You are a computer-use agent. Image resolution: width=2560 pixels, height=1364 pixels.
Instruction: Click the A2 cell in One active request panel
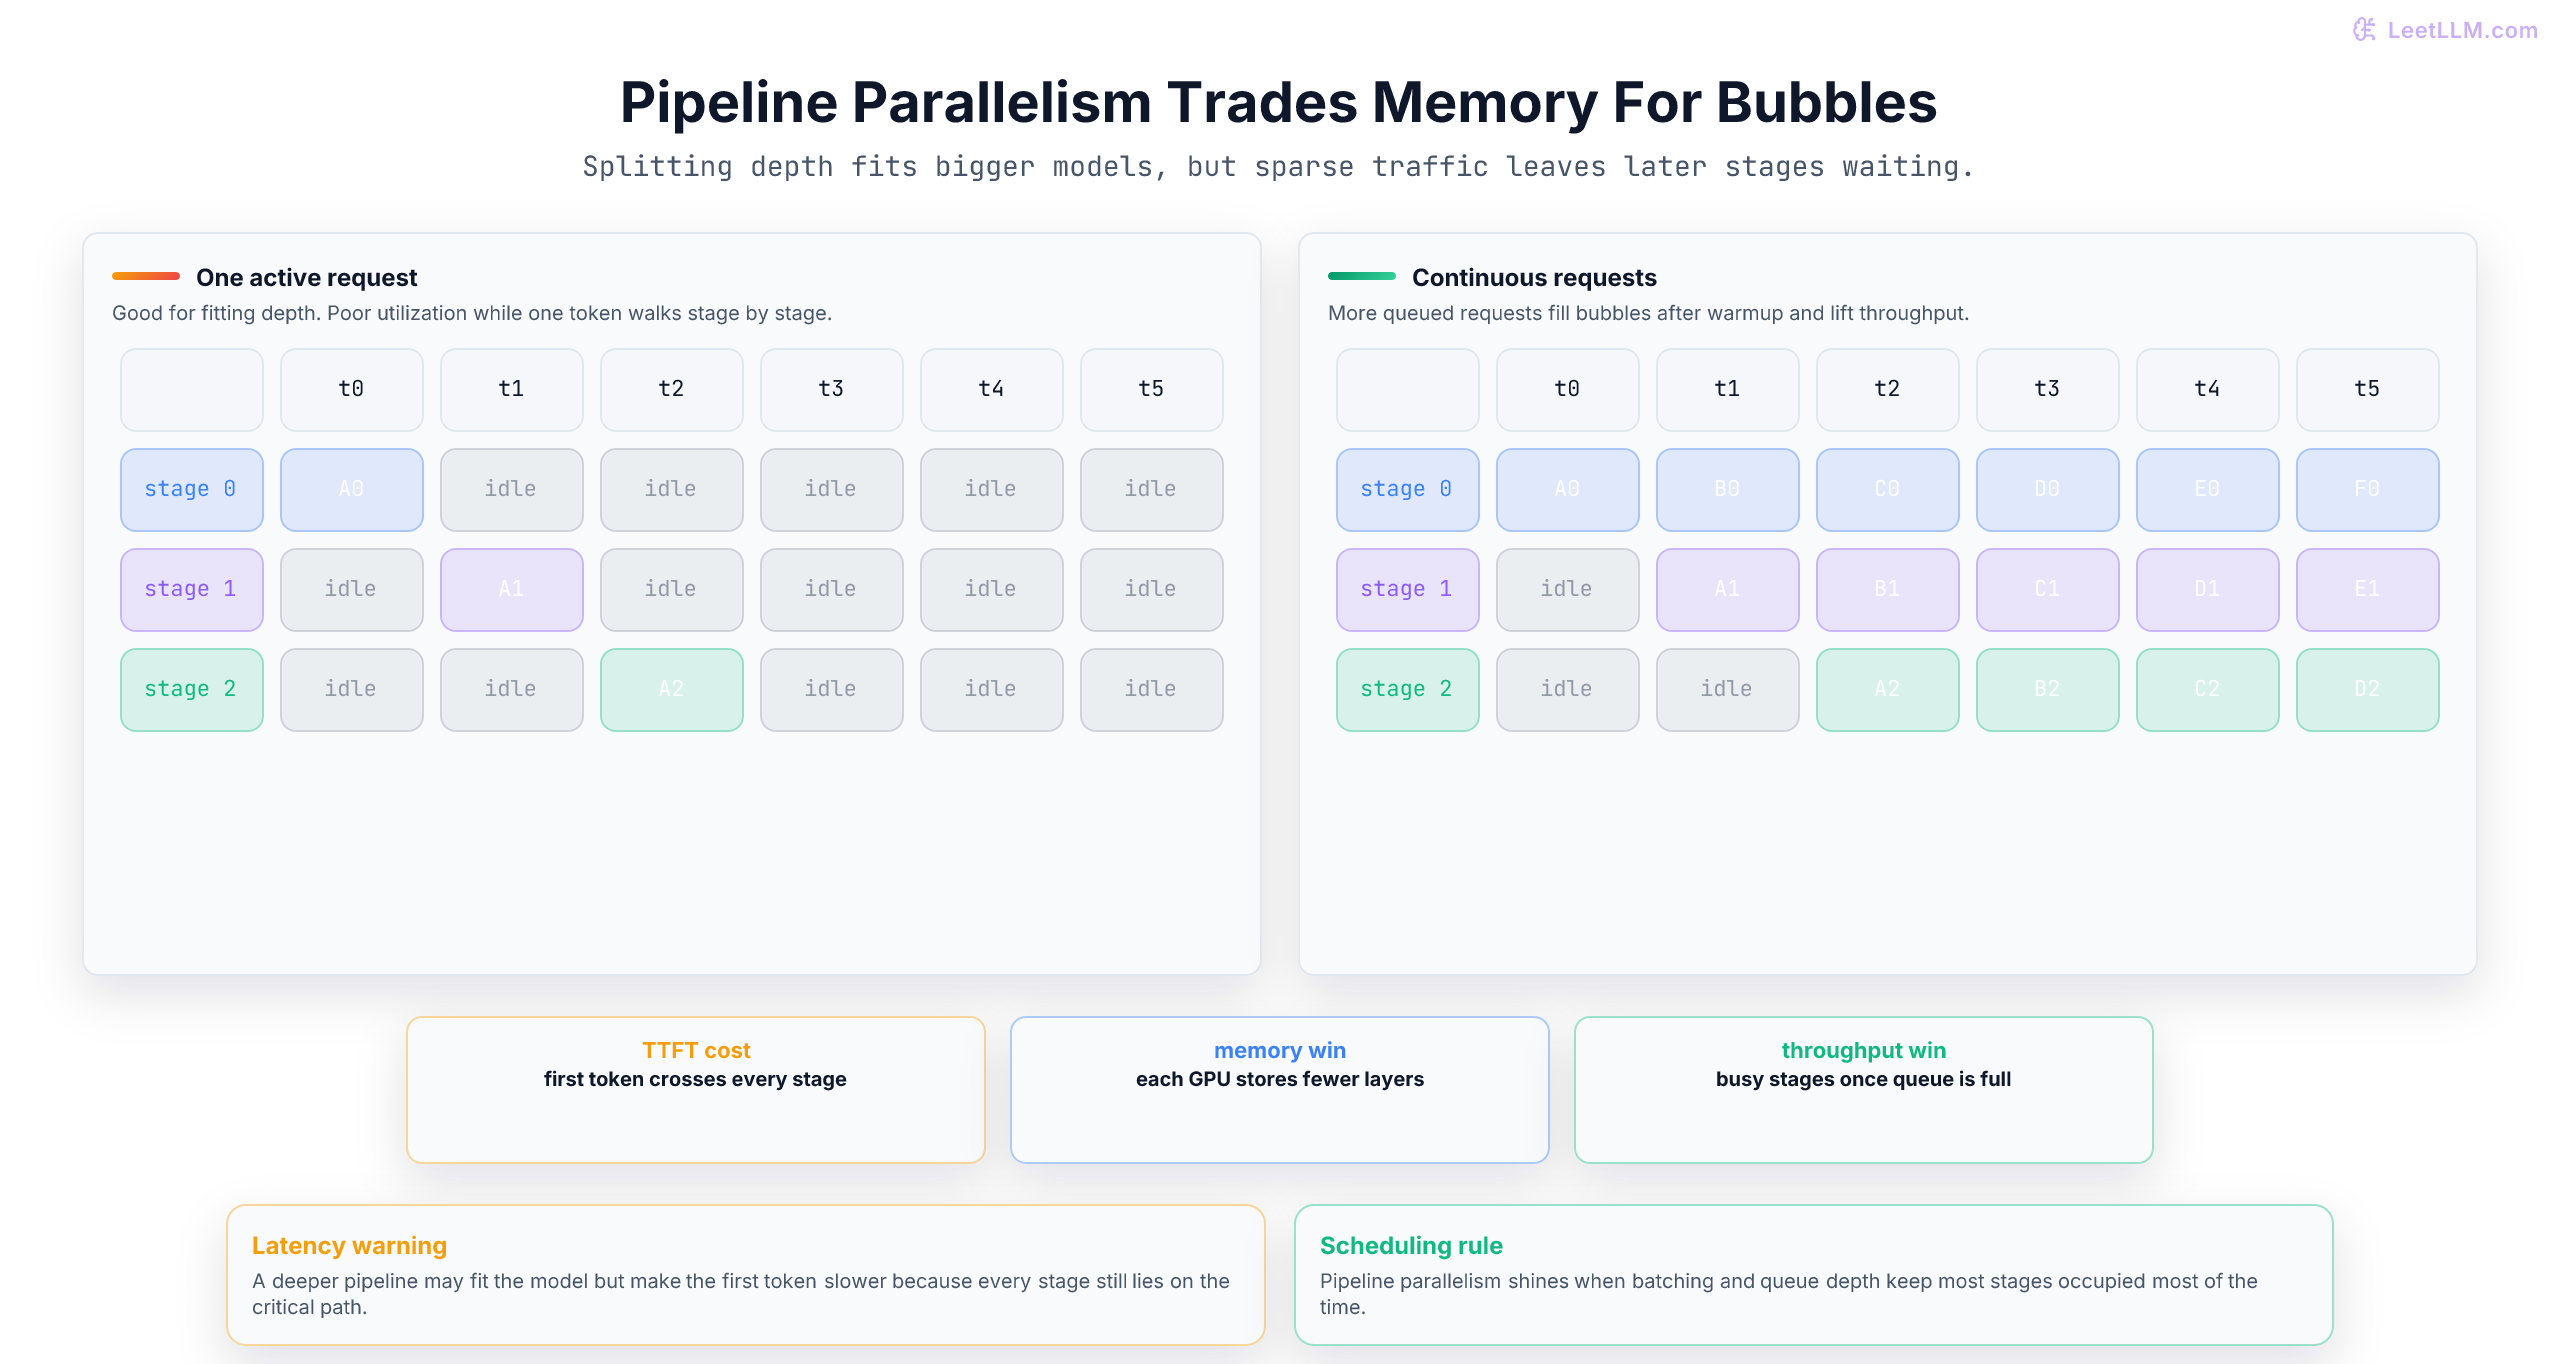click(672, 689)
